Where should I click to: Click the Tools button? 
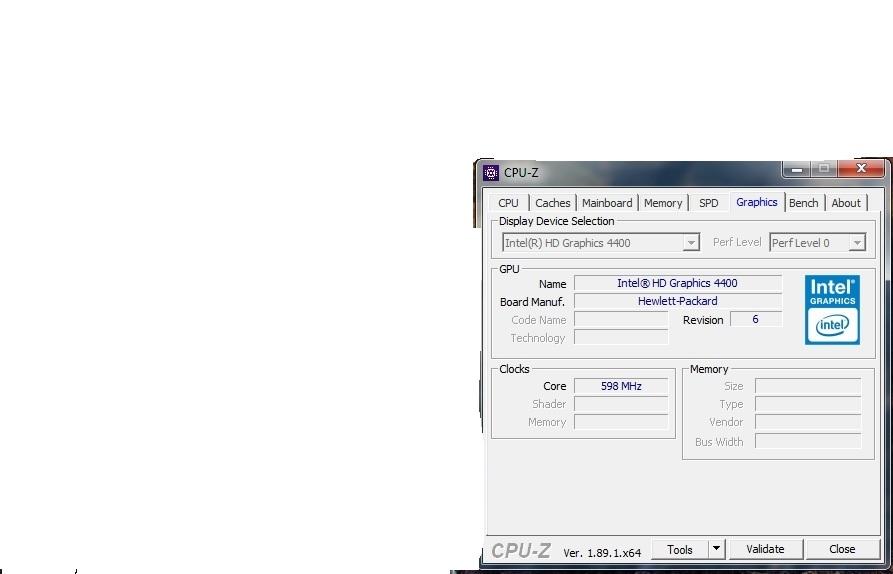pyautogui.click(x=679, y=550)
